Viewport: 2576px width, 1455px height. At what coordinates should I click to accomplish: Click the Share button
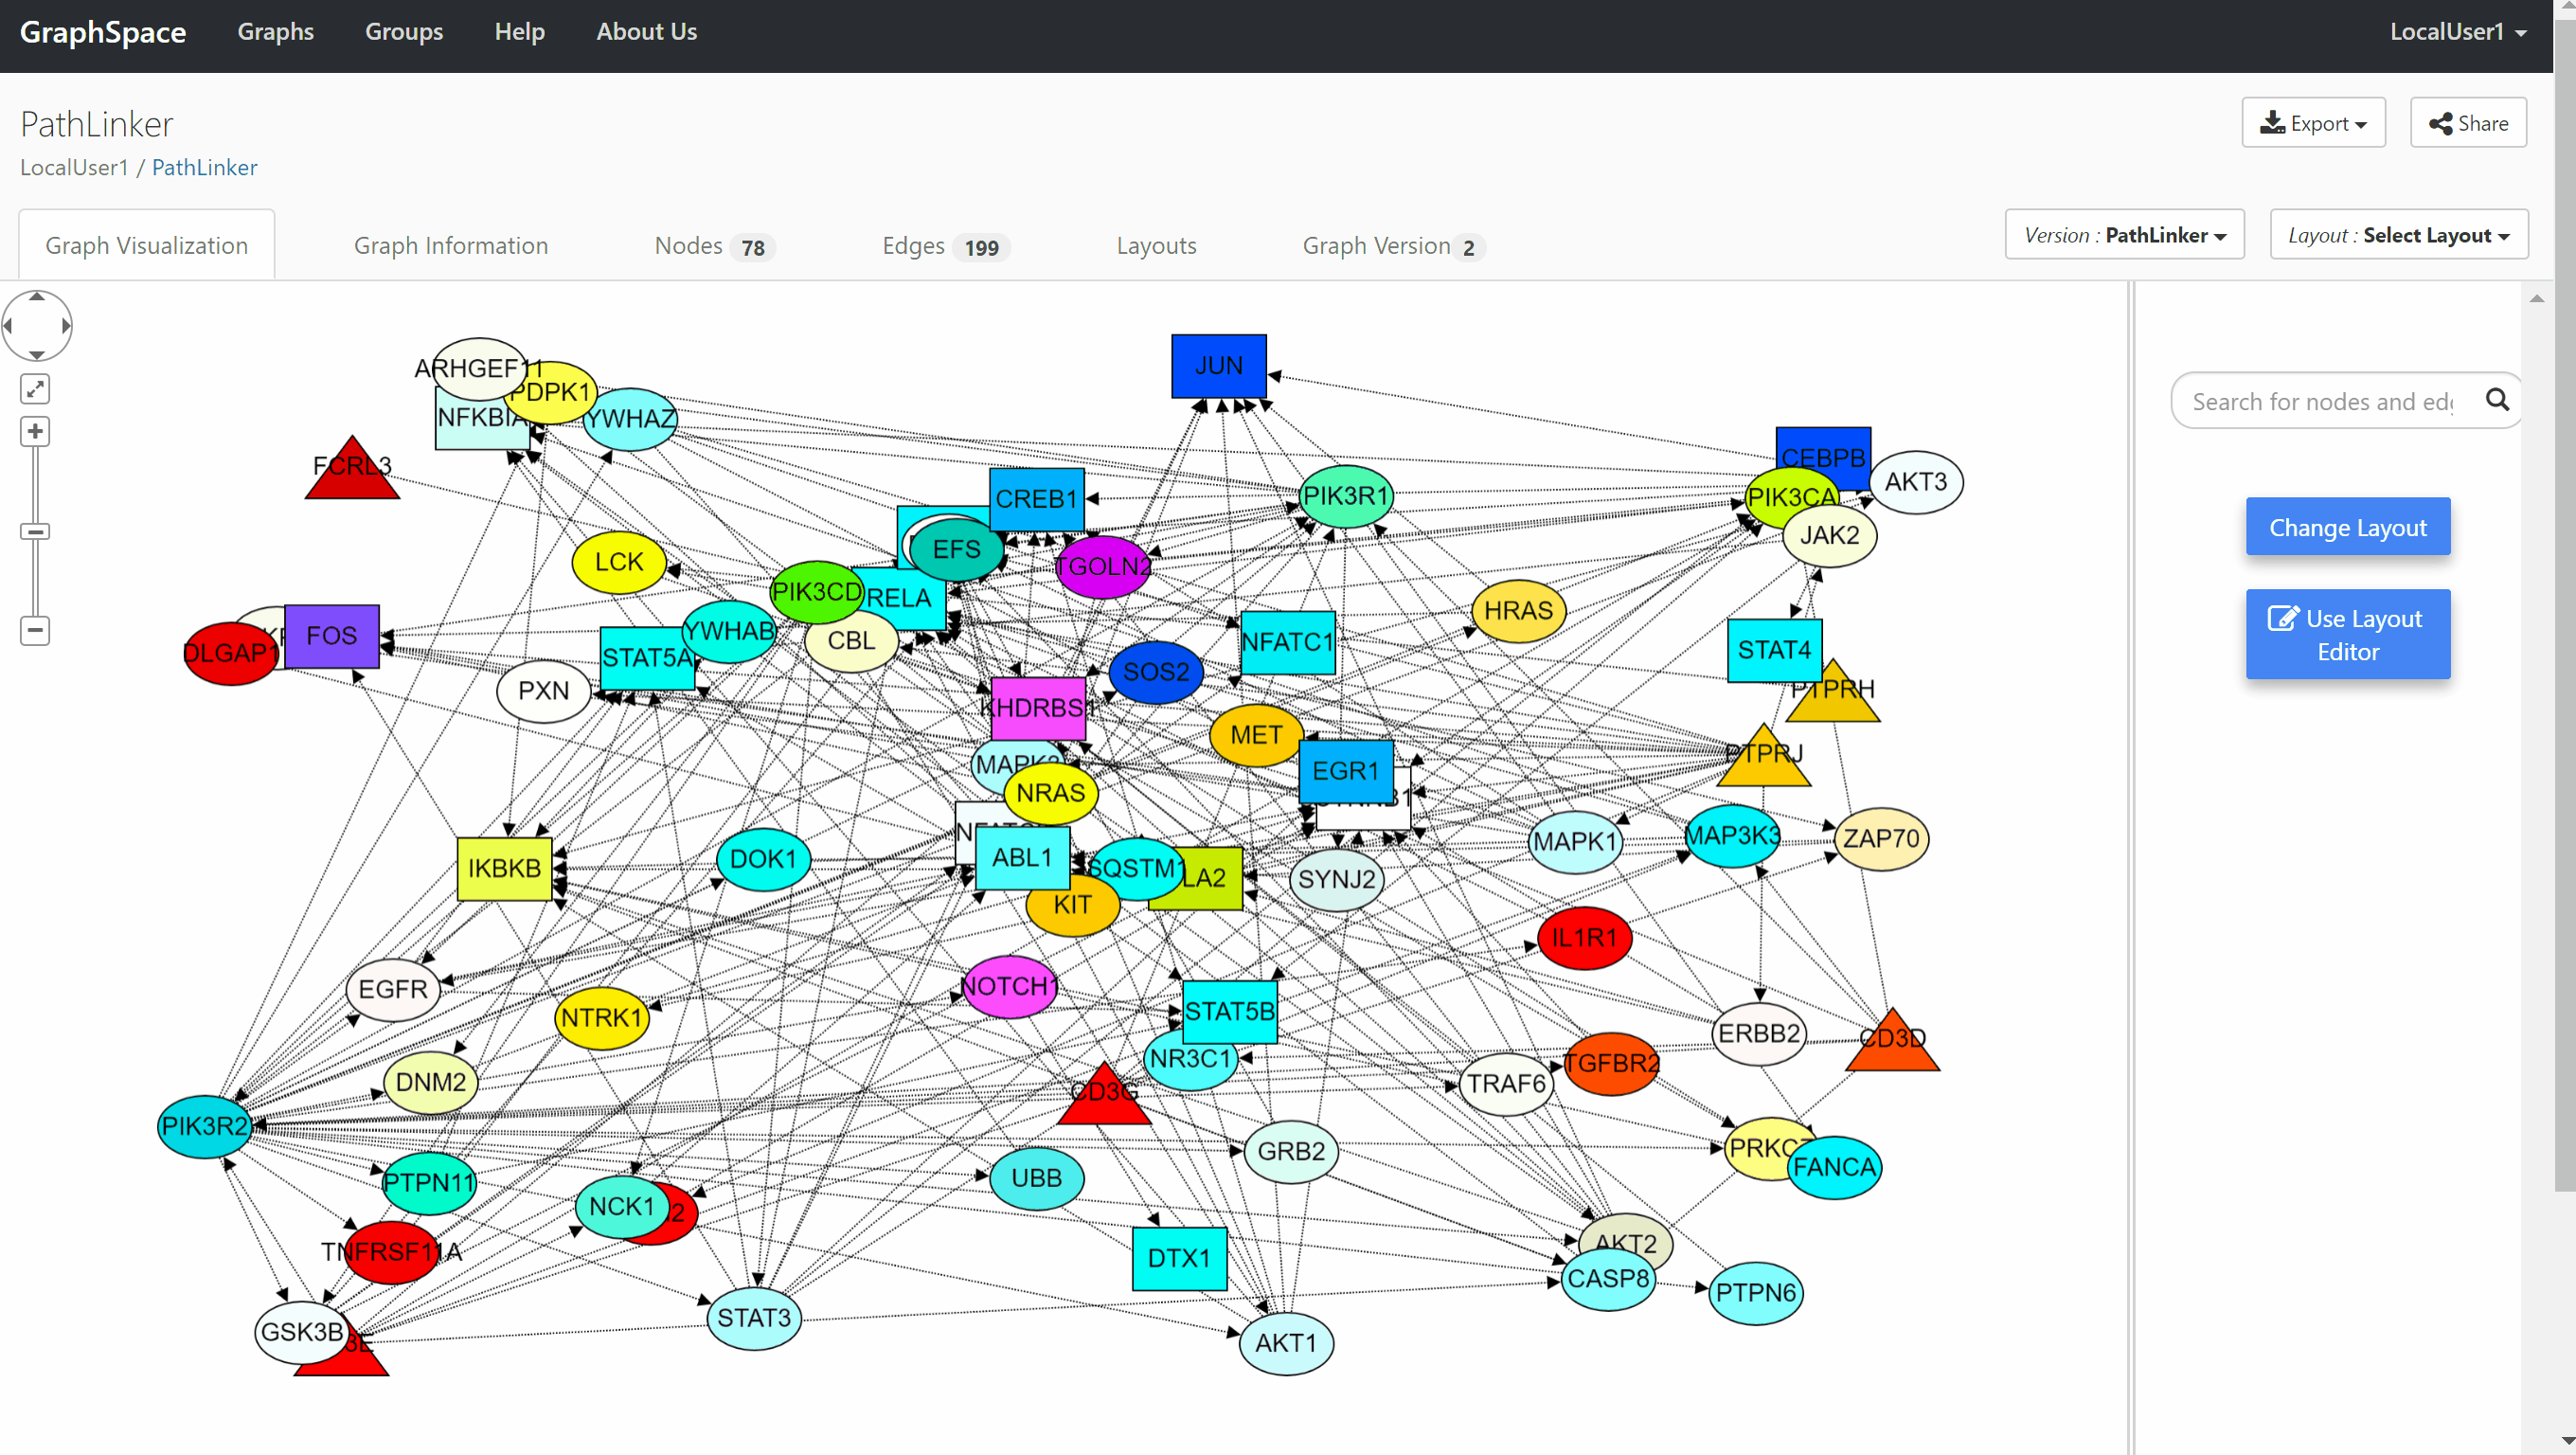[2468, 123]
